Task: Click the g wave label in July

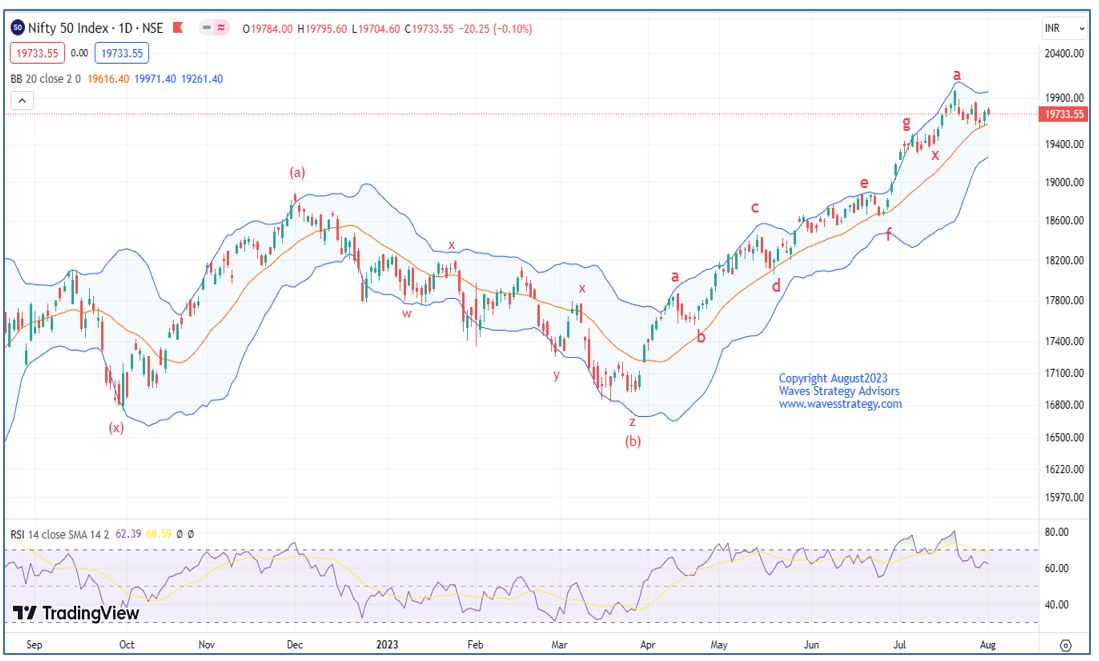Action: (x=906, y=123)
